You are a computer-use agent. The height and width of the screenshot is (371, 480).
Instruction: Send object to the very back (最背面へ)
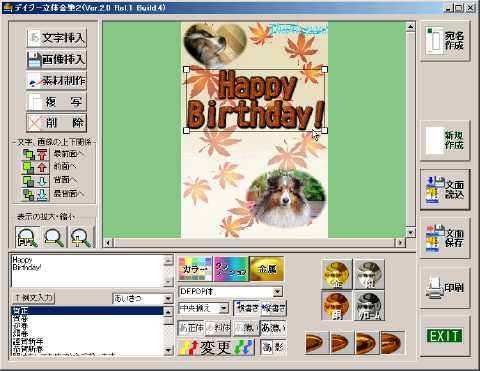pos(35,195)
